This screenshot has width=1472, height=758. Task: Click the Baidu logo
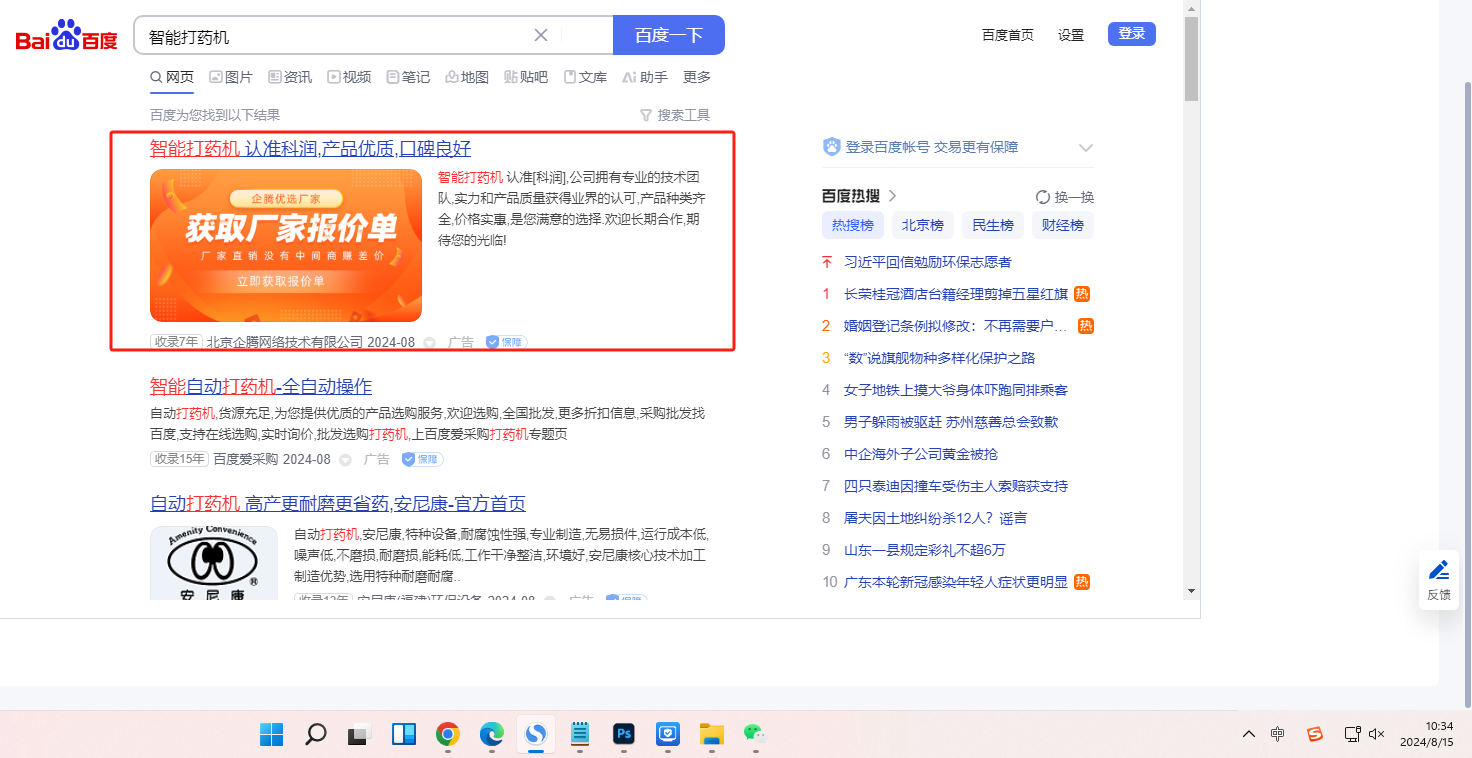[x=67, y=36]
